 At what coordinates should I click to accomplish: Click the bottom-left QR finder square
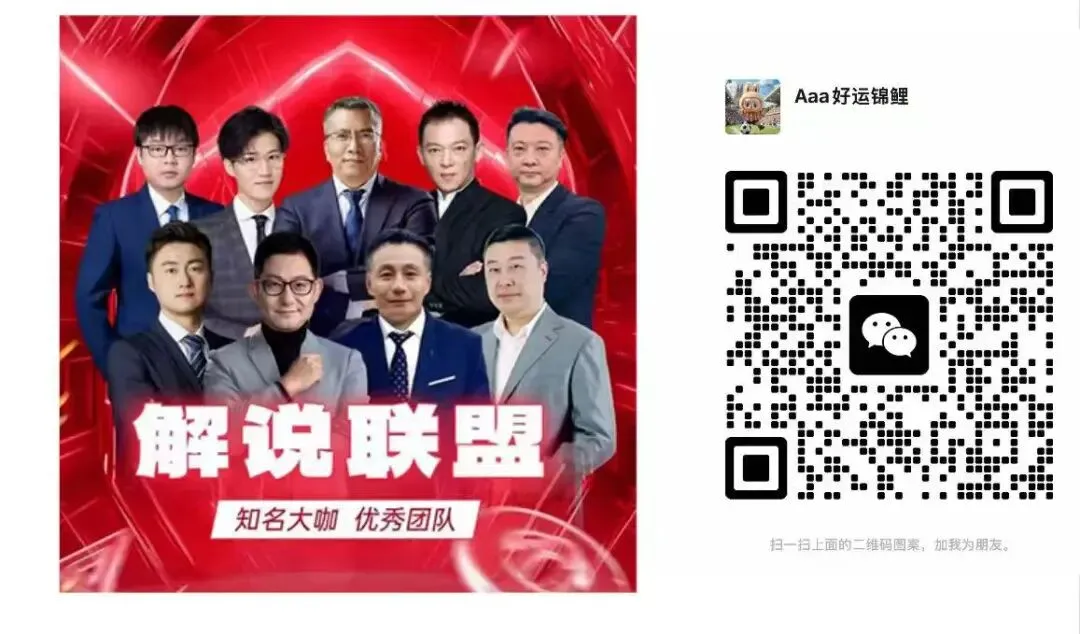(x=756, y=468)
